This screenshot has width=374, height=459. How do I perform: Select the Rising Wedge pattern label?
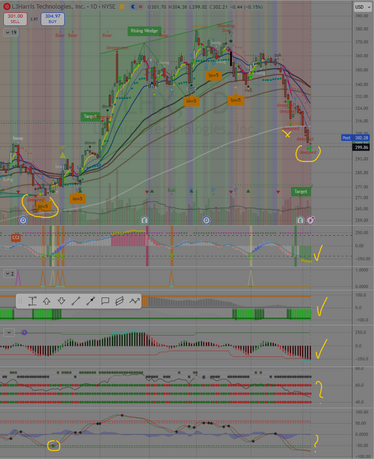click(144, 31)
